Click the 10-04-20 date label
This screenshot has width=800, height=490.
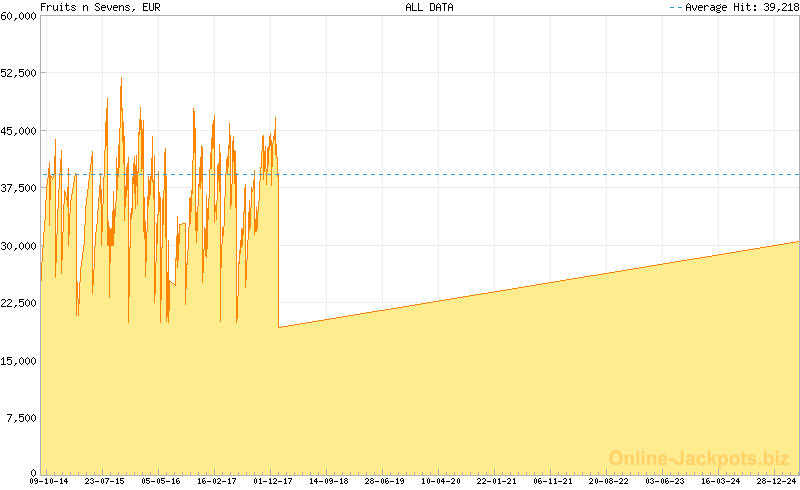pyautogui.click(x=441, y=481)
